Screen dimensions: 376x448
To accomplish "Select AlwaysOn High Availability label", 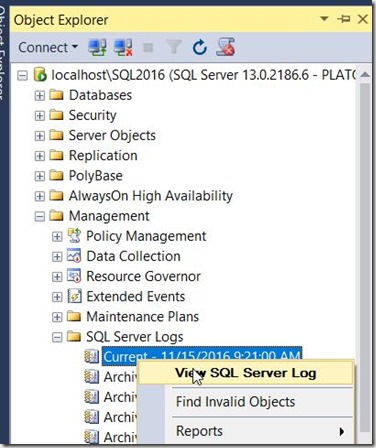I will coord(151,196).
